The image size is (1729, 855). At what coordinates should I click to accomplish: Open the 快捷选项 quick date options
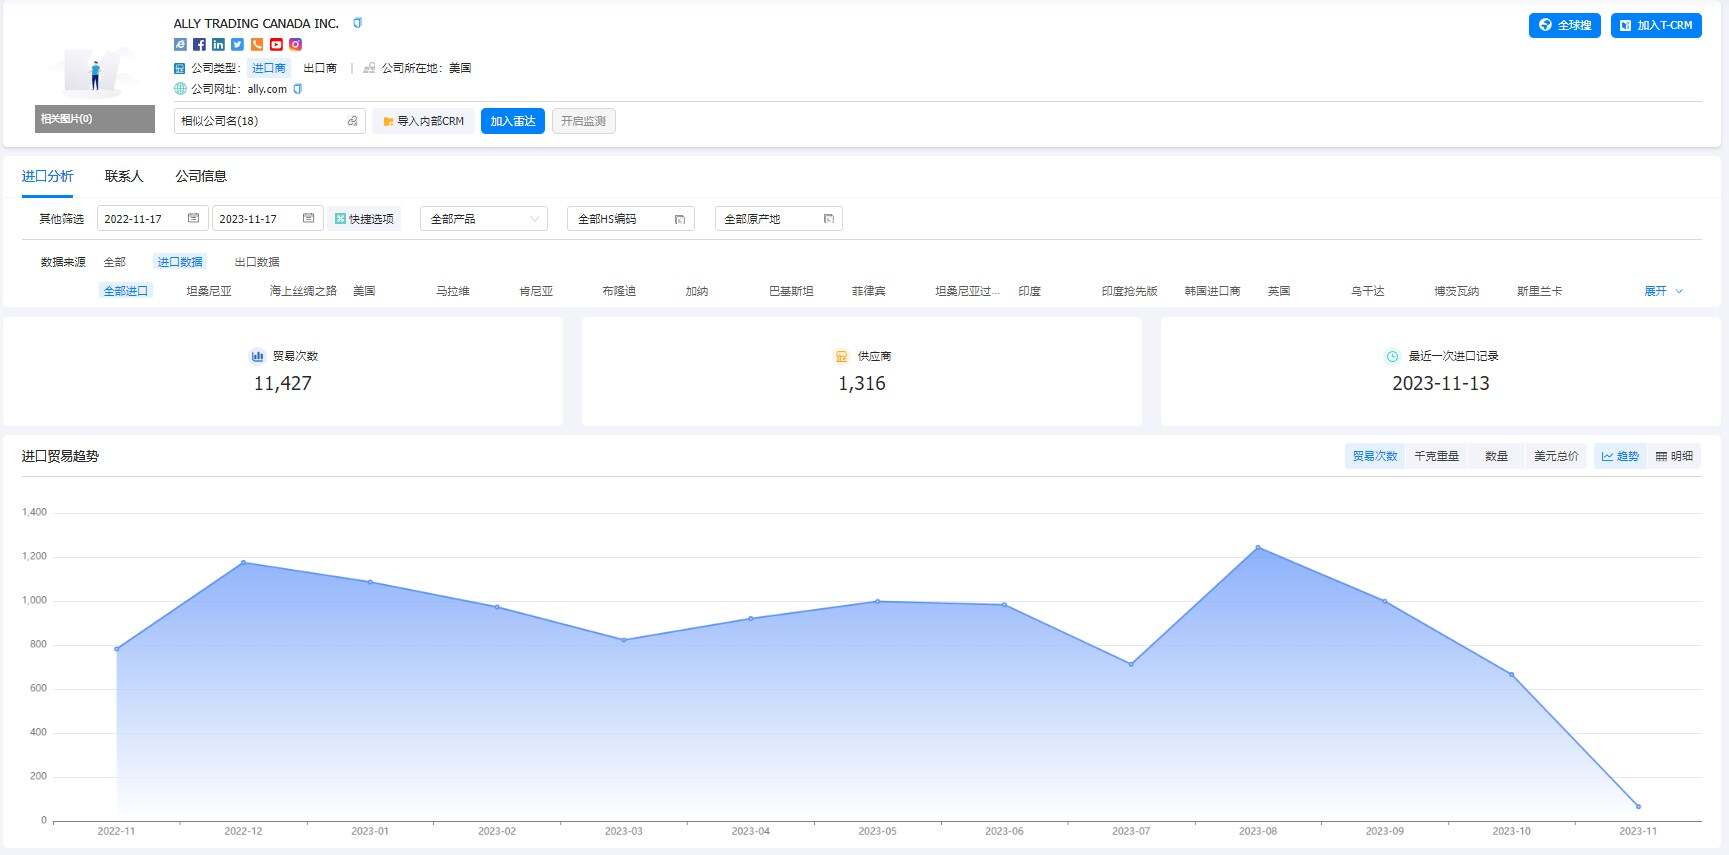364,219
